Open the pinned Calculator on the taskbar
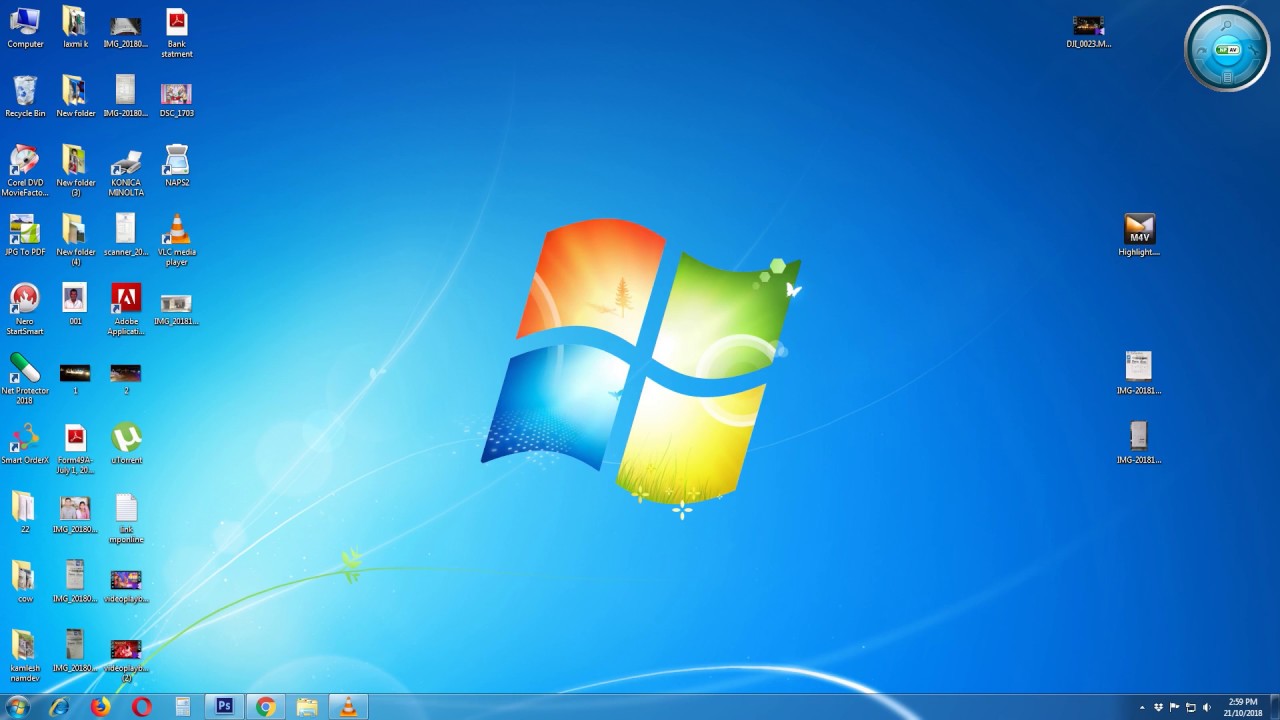The width and height of the screenshot is (1280, 720). (x=182, y=707)
